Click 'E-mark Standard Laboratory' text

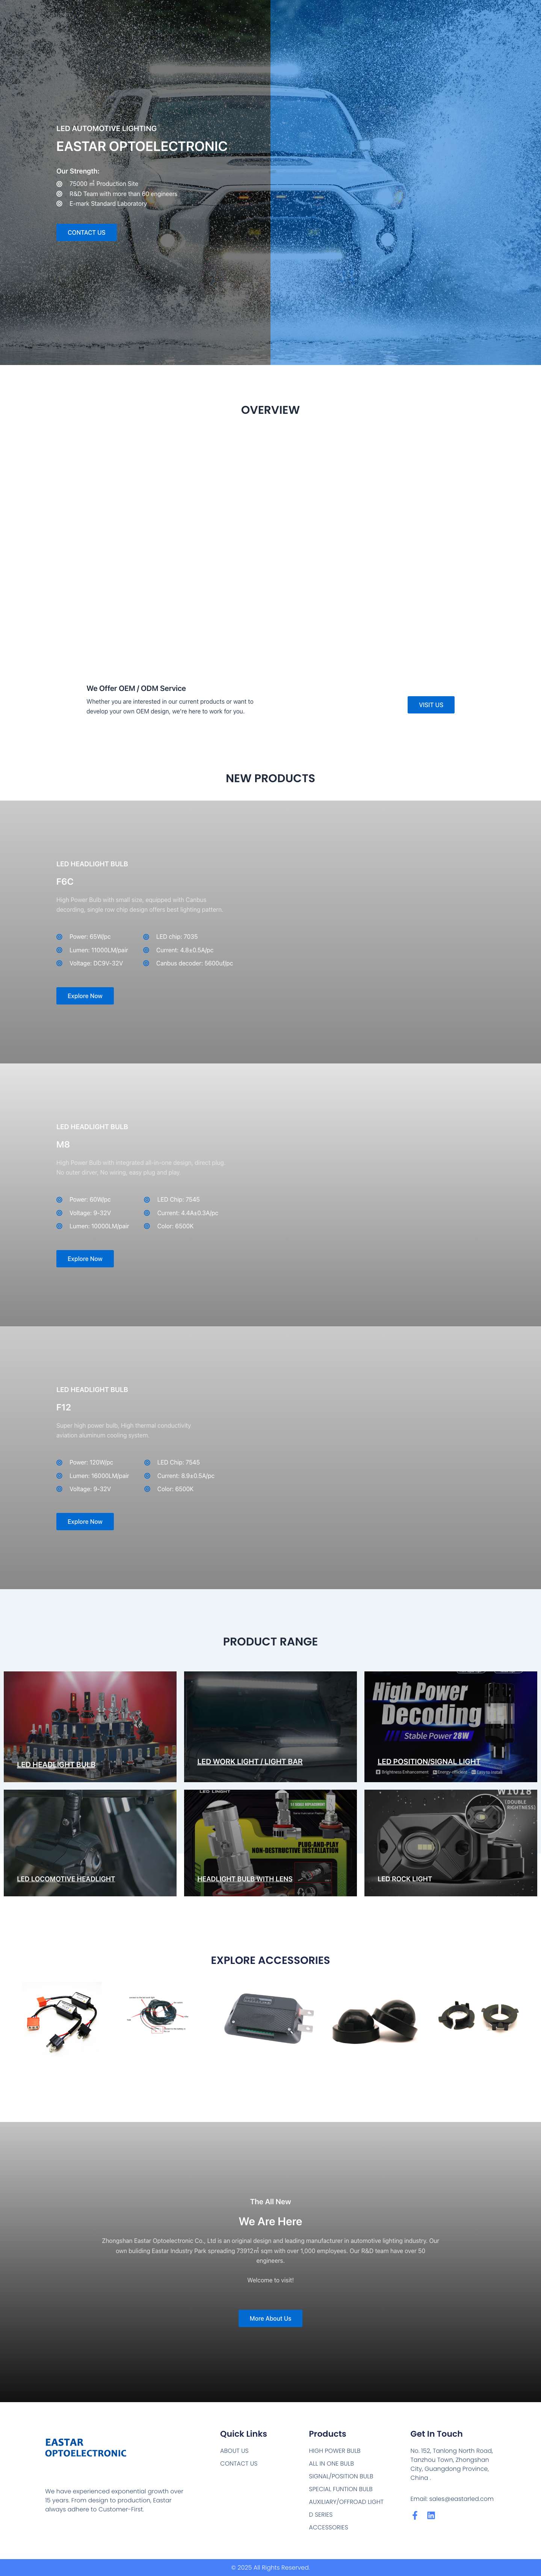coord(108,204)
